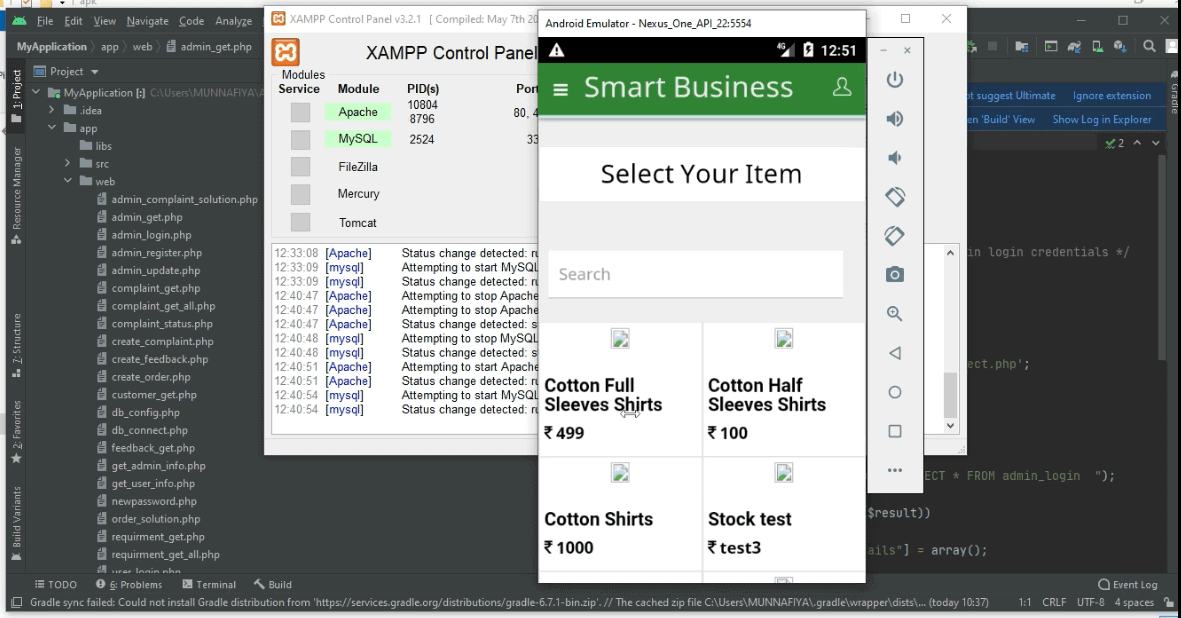The image size is (1181, 618).
Task: Click the Search field in Smart Business app
Action: [x=695, y=274]
